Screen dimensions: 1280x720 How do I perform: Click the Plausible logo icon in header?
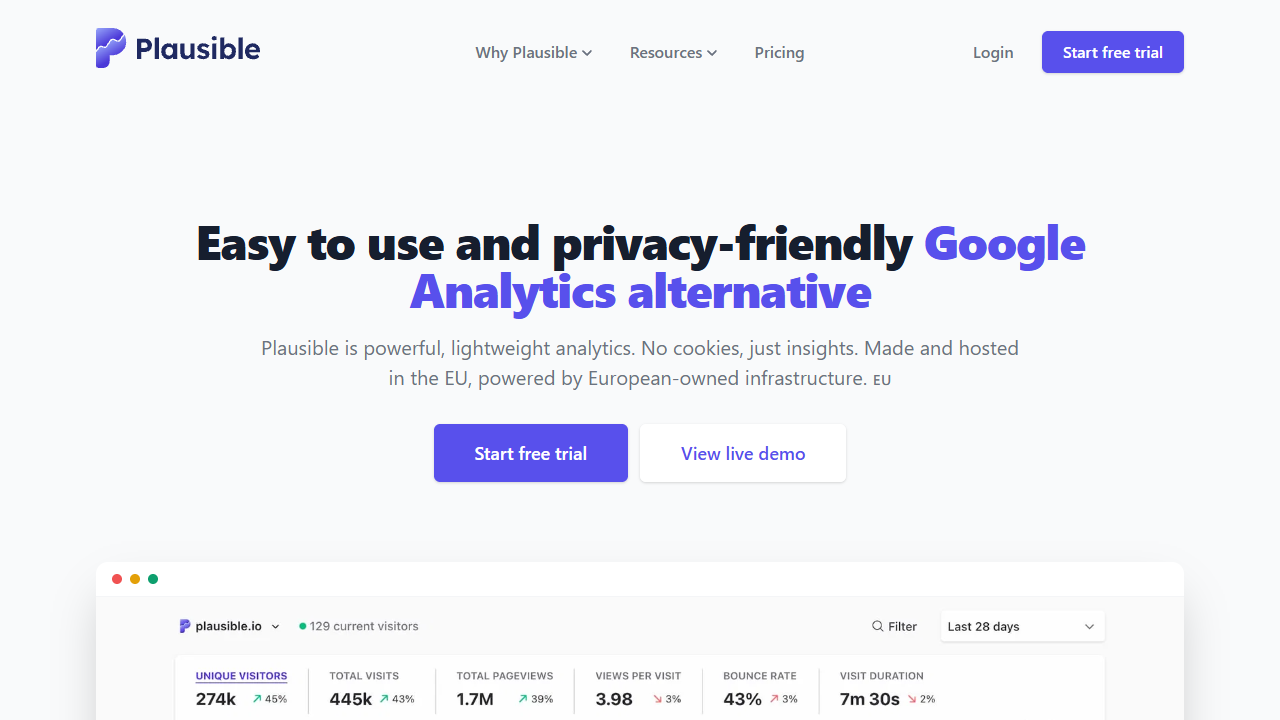pyautogui.click(x=111, y=48)
